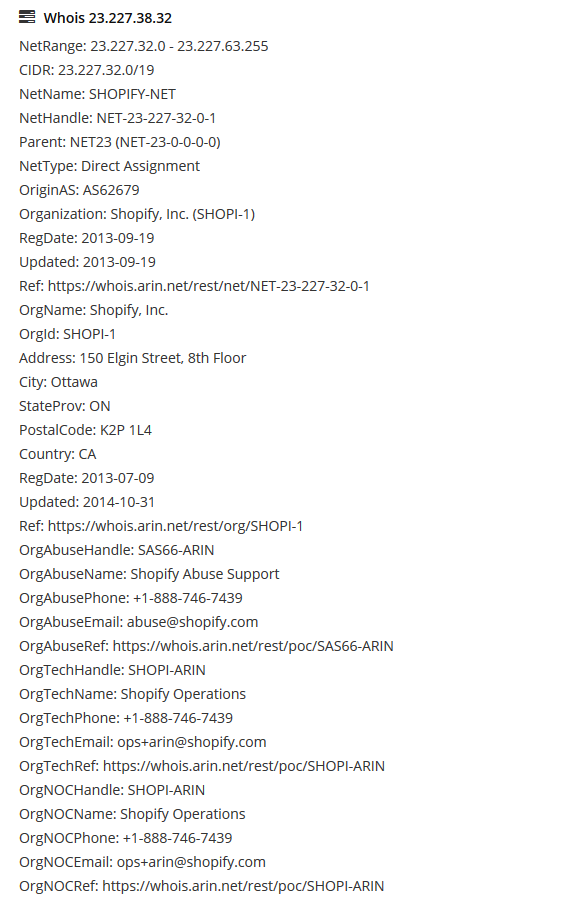Open the NET-23-227-32-0-1 ARIN ref link

click(x=208, y=286)
